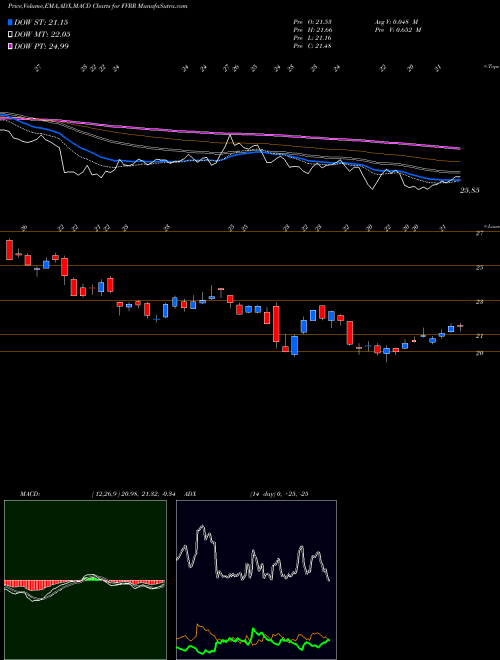
Task: Click the 'Pre H: 21.66' high value
Action: 313,30
